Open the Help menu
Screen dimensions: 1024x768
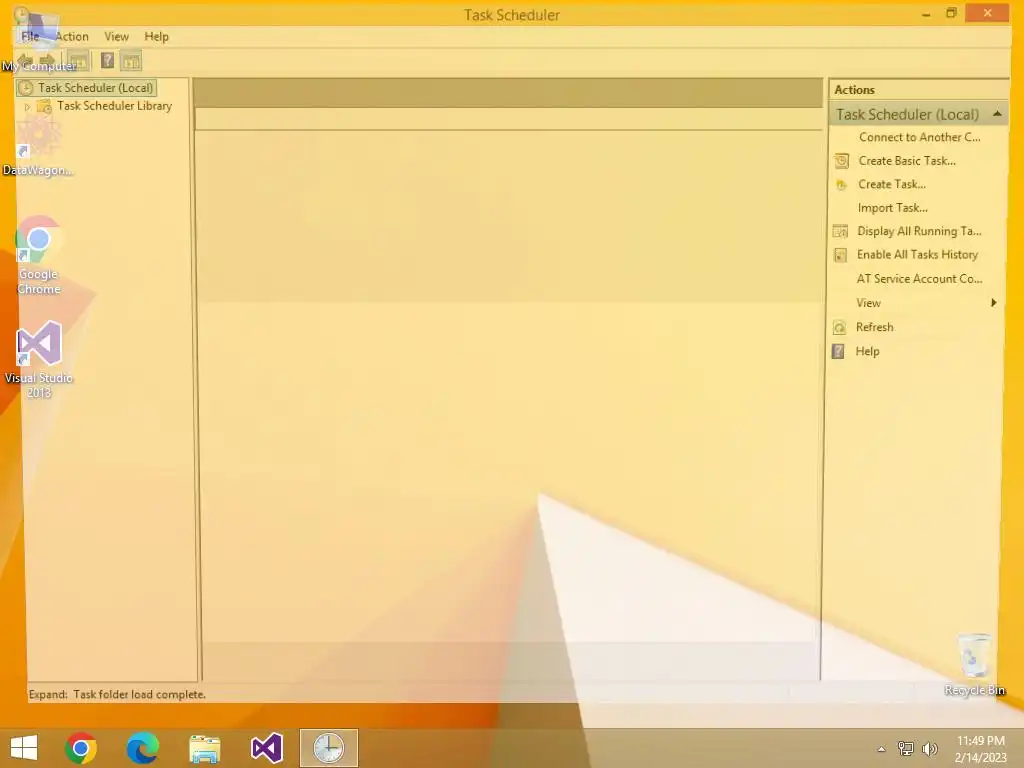click(157, 37)
